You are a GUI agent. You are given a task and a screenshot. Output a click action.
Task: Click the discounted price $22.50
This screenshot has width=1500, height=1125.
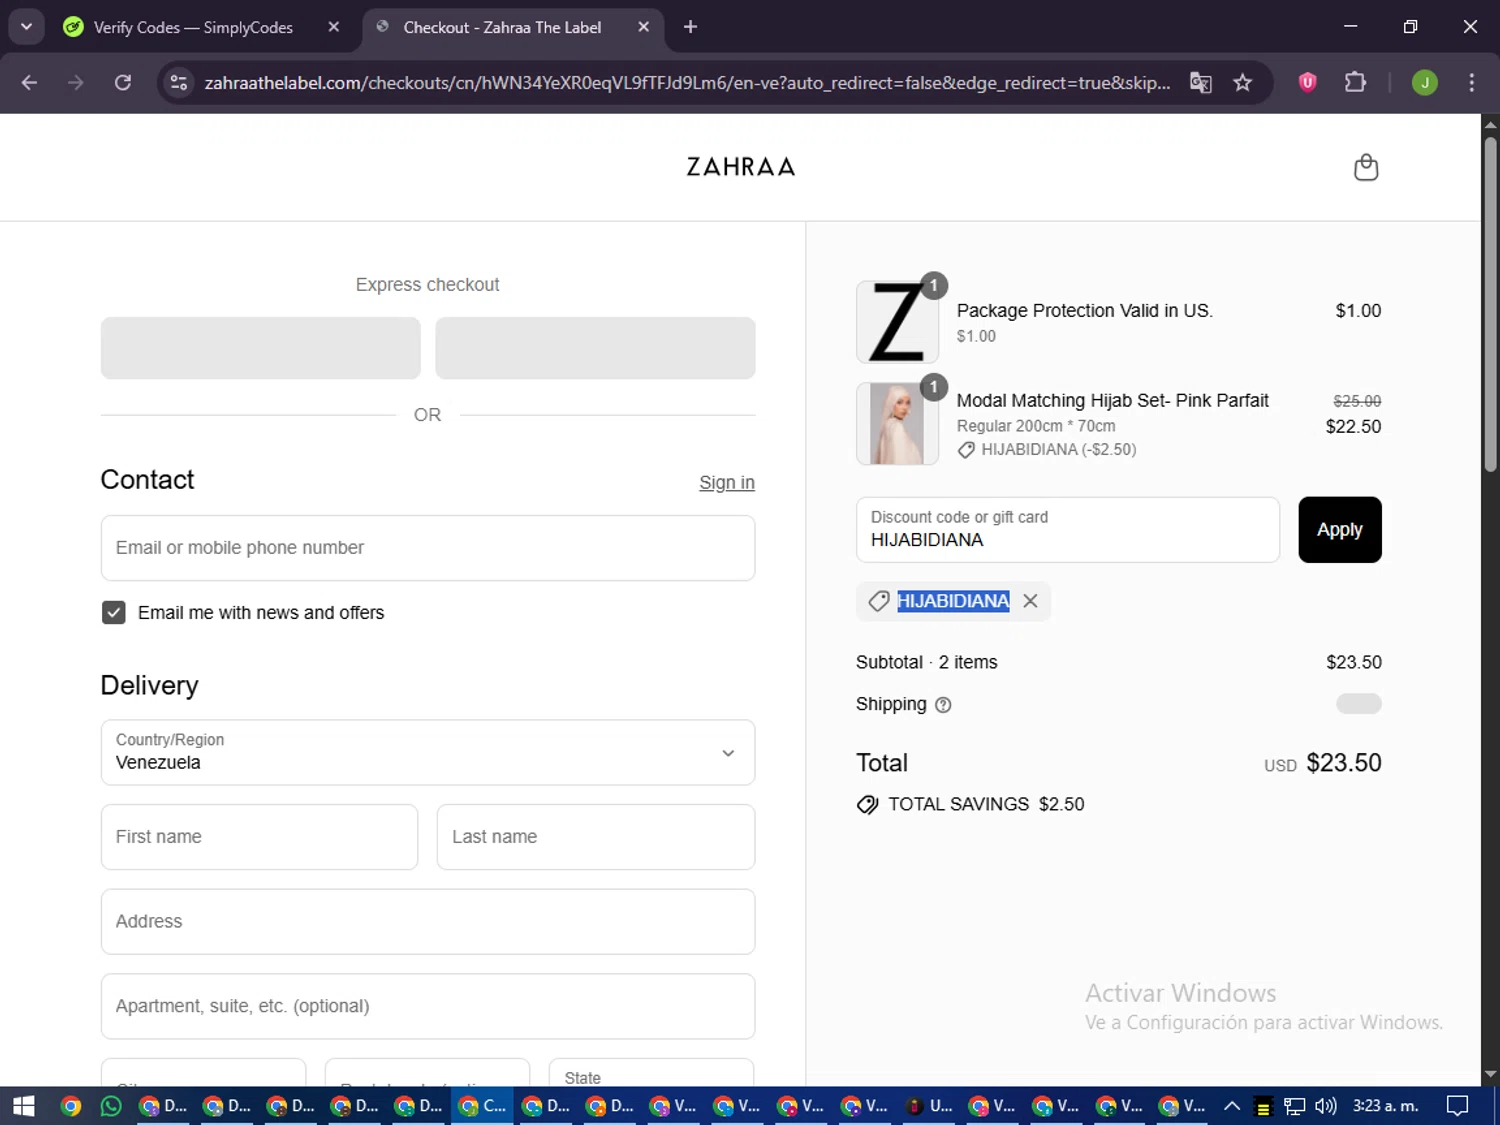pyautogui.click(x=1353, y=427)
